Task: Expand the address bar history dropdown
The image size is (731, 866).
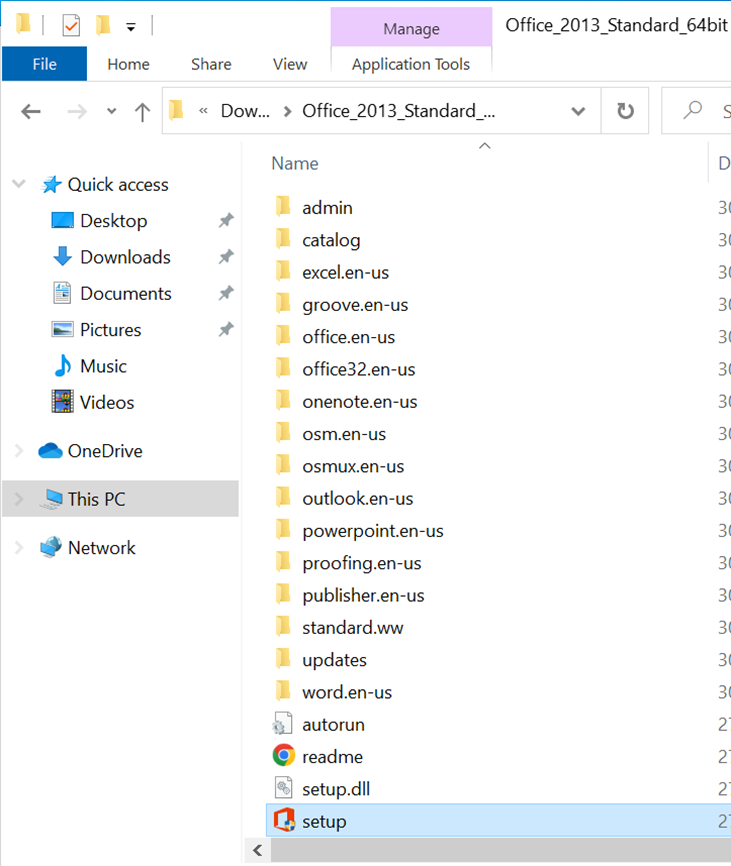Action: coord(578,111)
